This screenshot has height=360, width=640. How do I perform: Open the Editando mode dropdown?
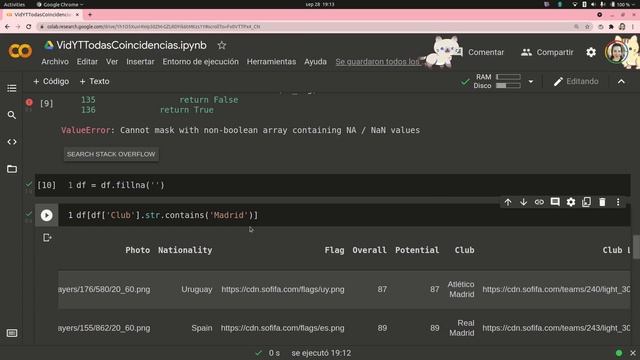point(576,81)
